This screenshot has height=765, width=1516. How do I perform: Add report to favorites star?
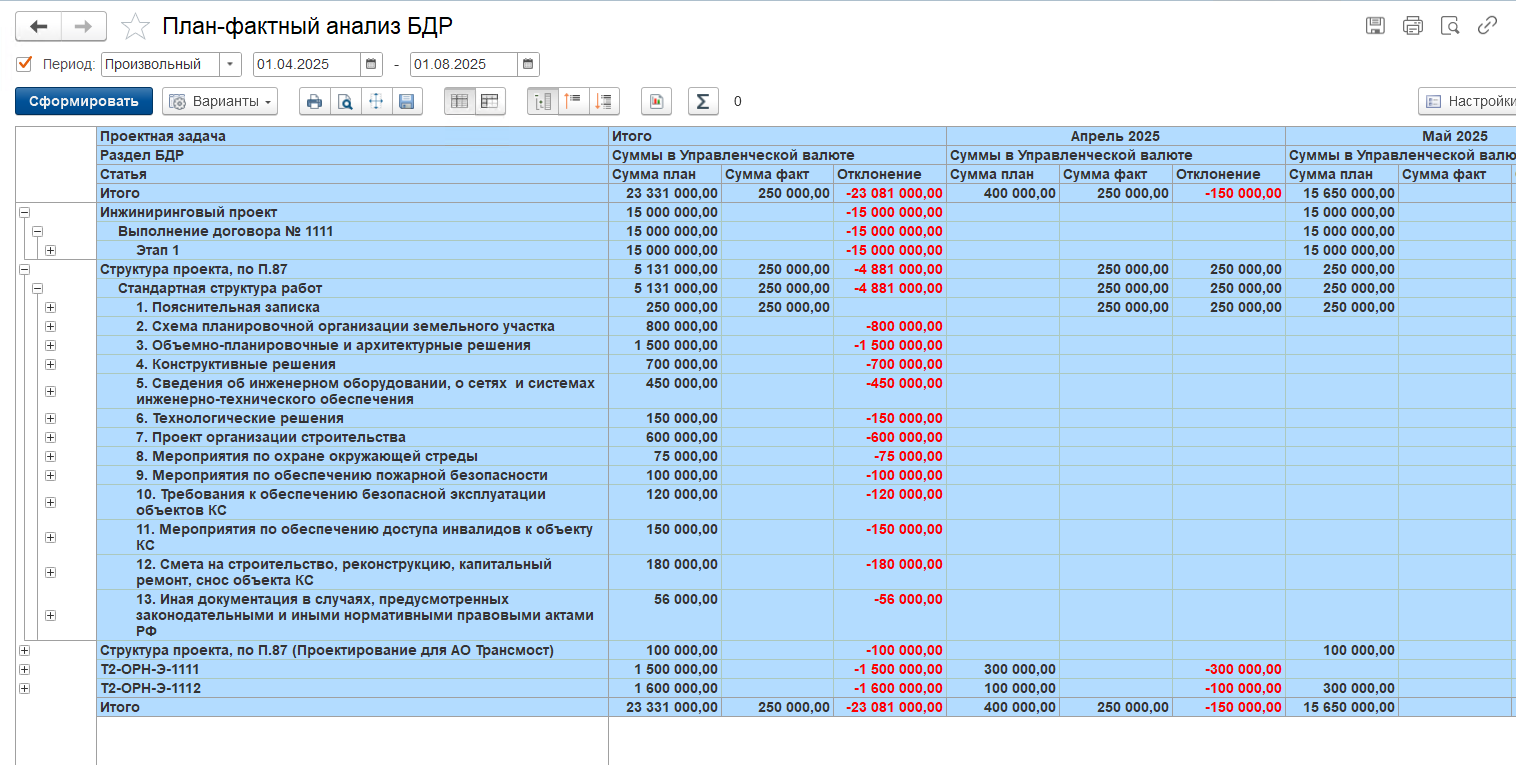pyautogui.click(x=135, y=26)
